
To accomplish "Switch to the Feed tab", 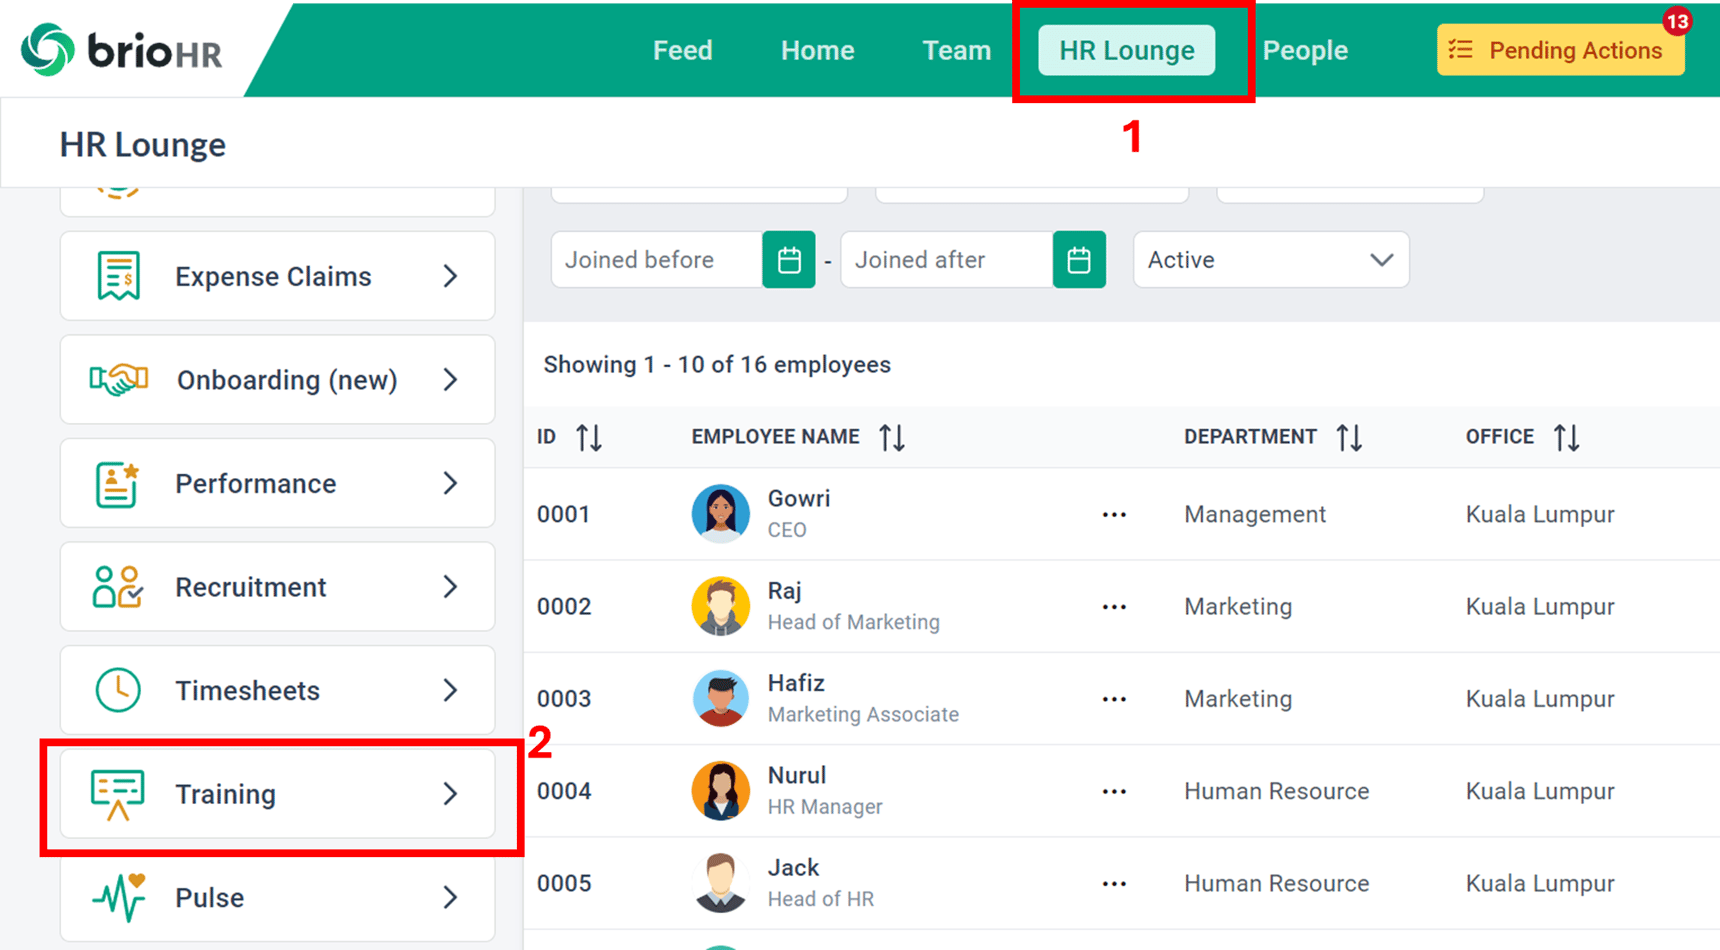I will pyautogui.click(x=683, y=50).
